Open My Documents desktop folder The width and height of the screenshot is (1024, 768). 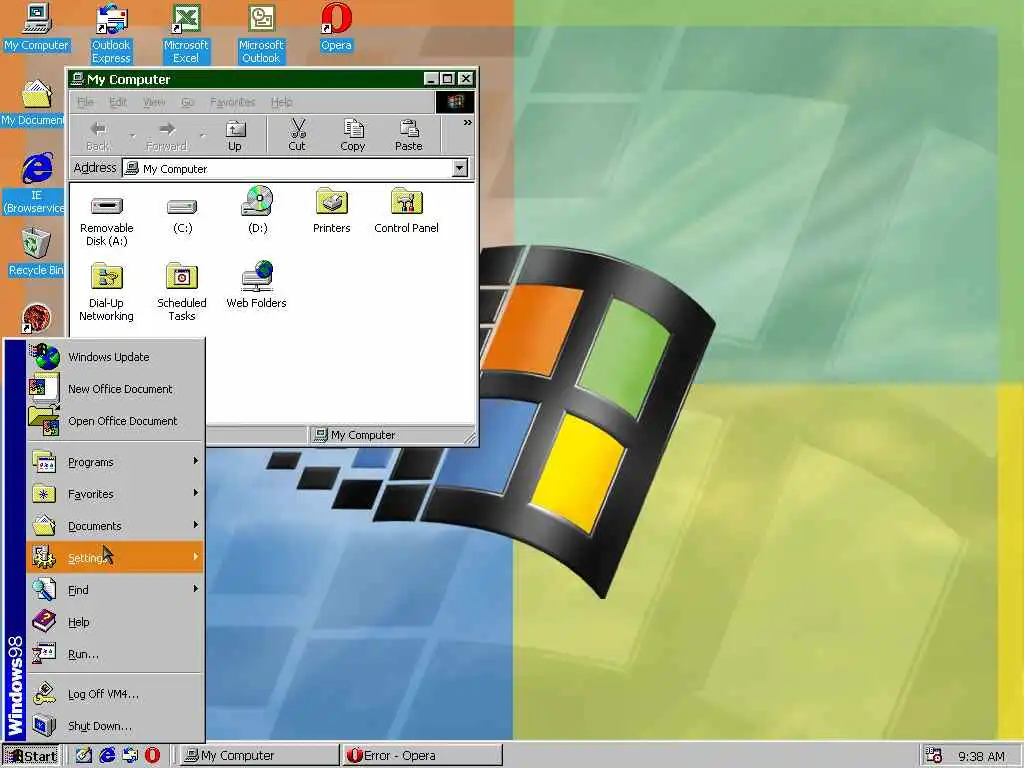(33, 103)
